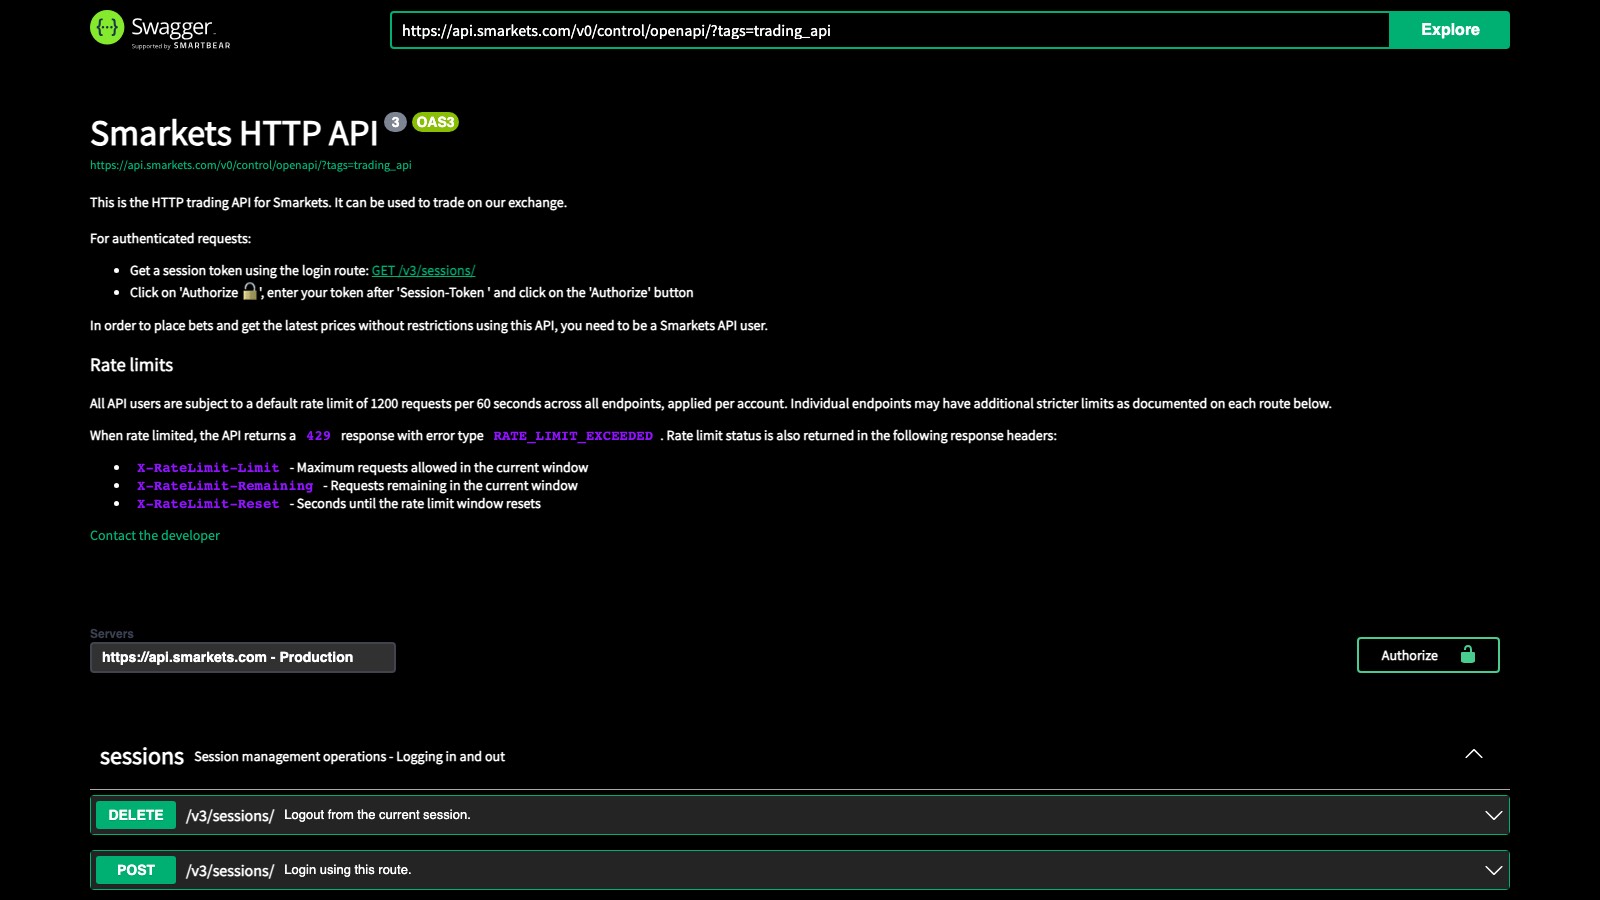1600x900 pixels.
Task: Click the 'Login using this route.' description
Action: (x=347, y=870)
